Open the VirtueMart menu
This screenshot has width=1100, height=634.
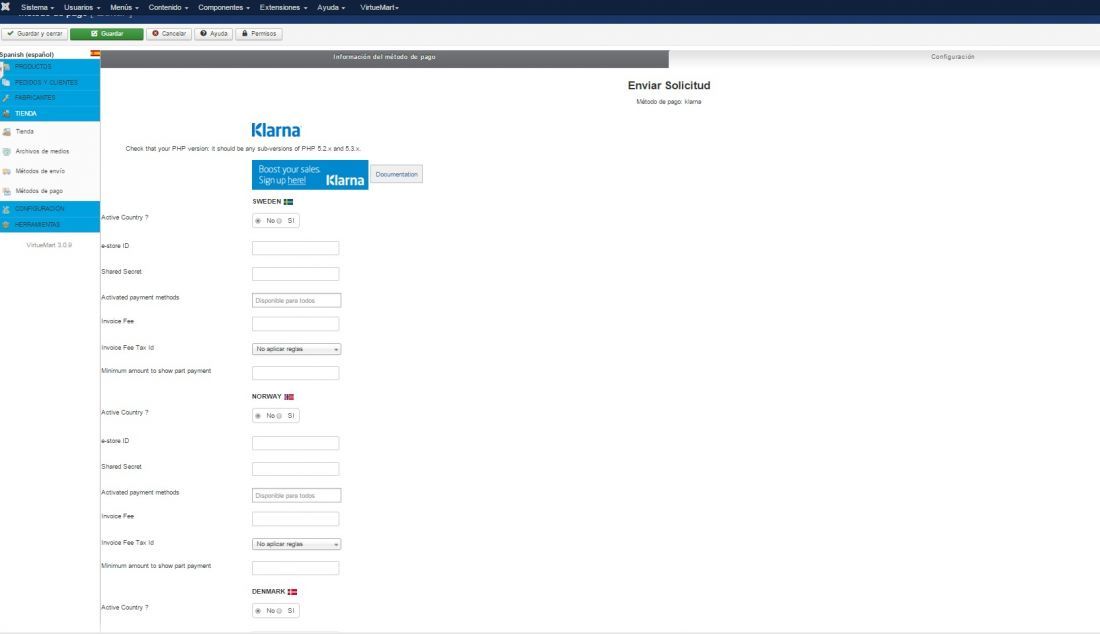379,7
